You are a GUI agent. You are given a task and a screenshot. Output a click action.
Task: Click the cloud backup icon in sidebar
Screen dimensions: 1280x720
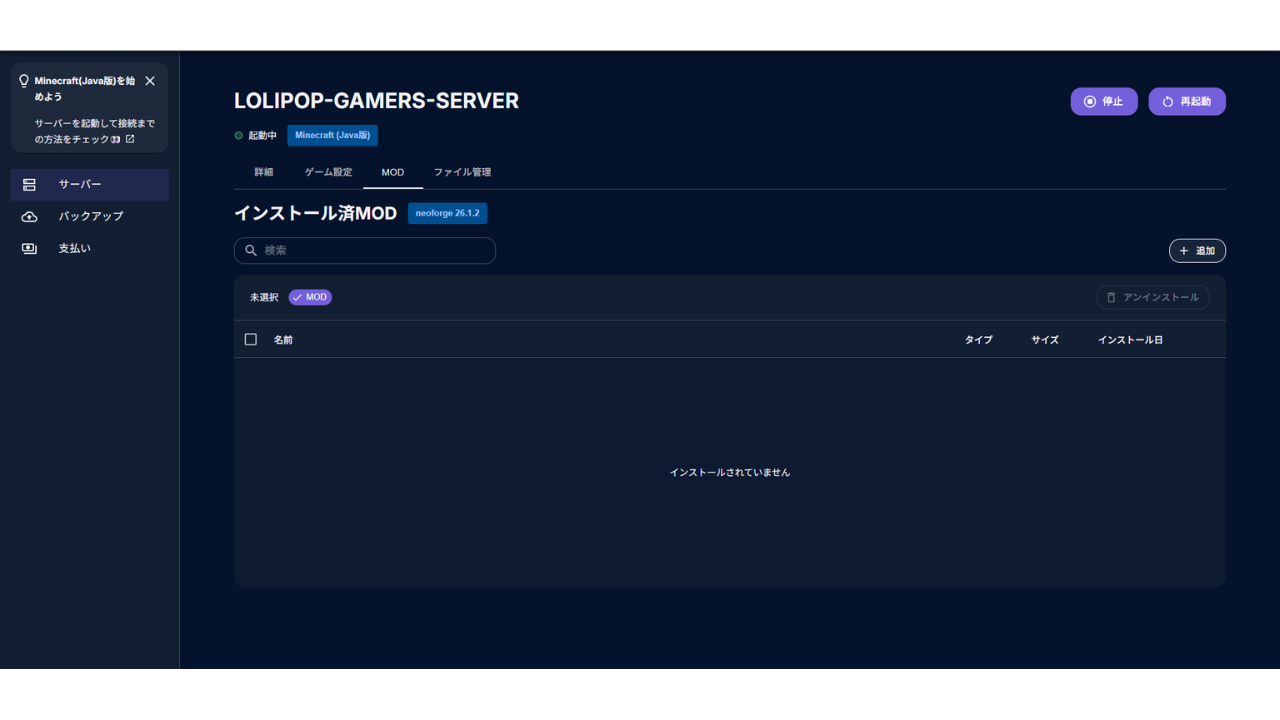click(29, 217)
